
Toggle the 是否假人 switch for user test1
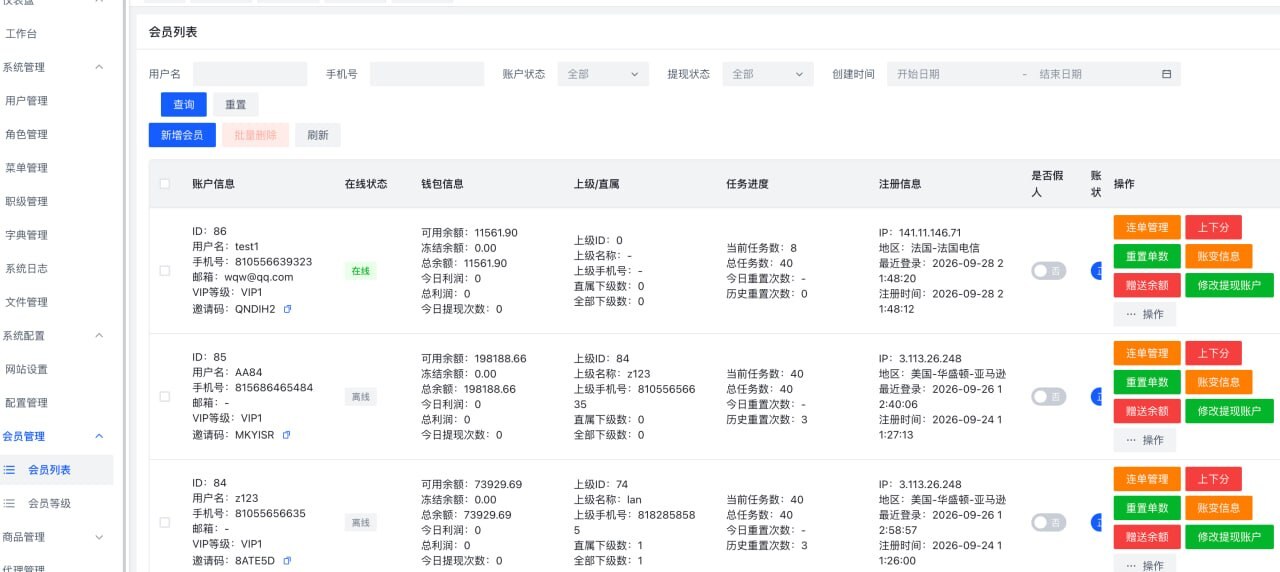point(1049,271)
